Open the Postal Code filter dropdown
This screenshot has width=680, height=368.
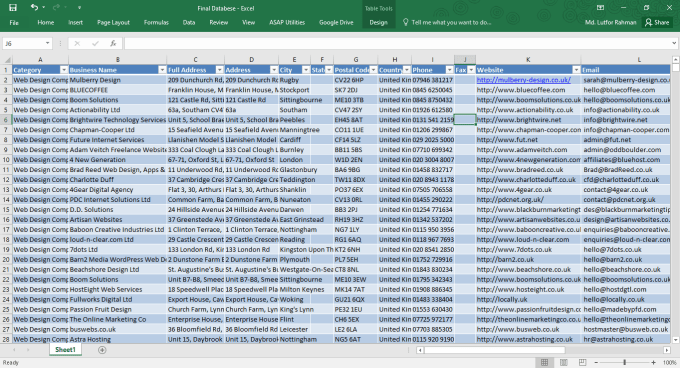click(x=373, y=70)
